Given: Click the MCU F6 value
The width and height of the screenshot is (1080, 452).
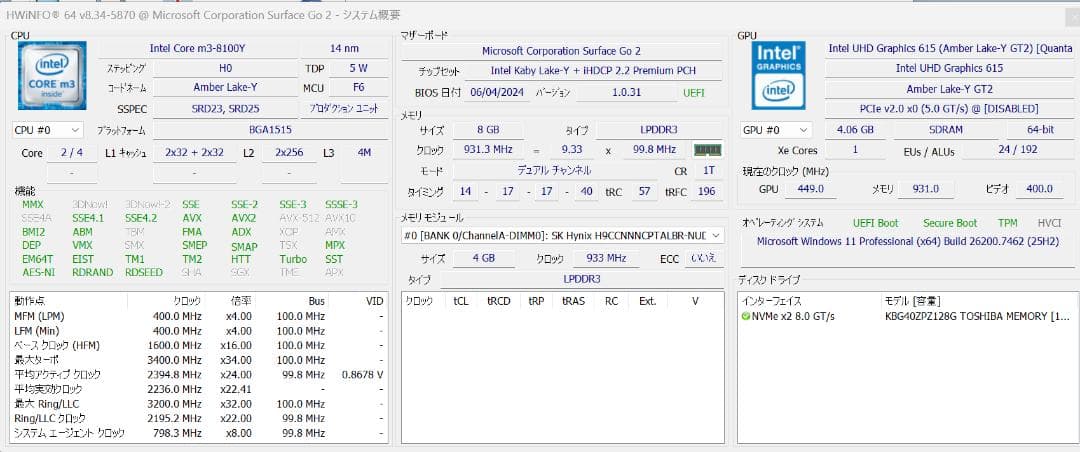Looking at the screenshot, I should [358, 88].
